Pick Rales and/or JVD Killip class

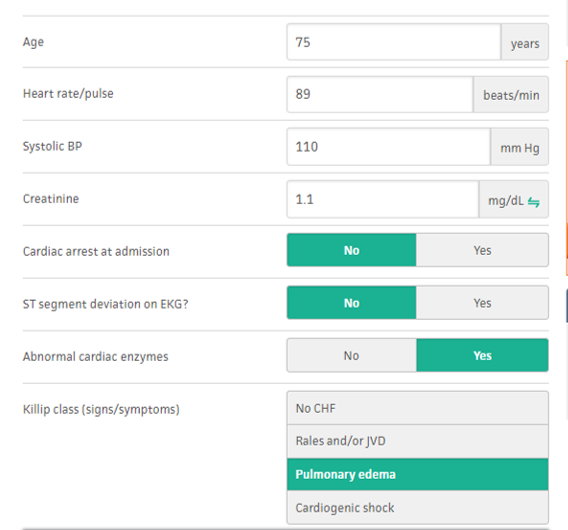[x=418, y=441]
